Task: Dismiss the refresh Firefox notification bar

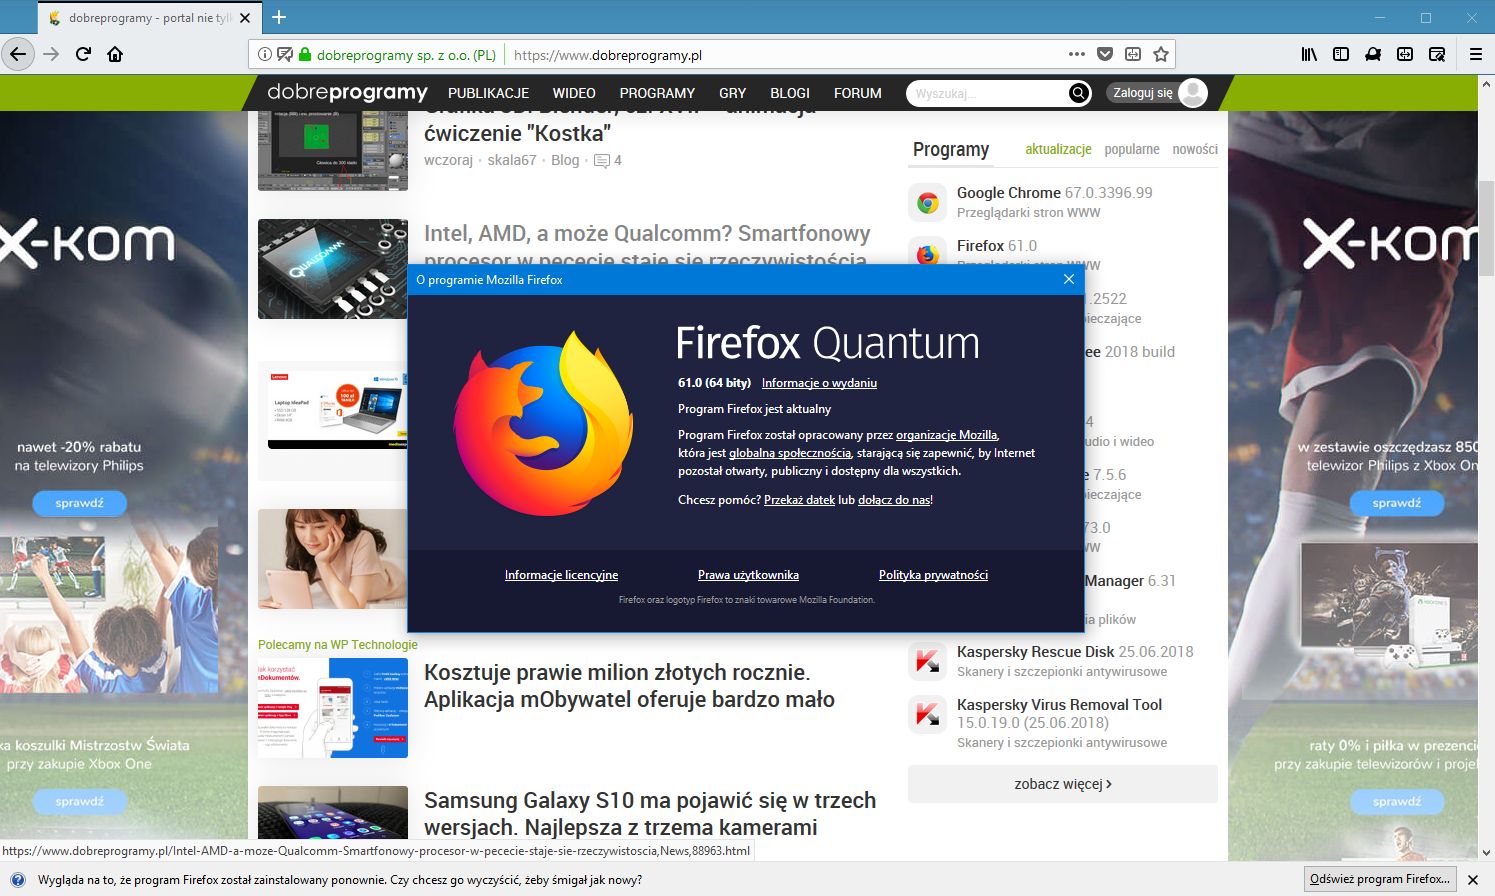Action: click(x=1472, y=879)
